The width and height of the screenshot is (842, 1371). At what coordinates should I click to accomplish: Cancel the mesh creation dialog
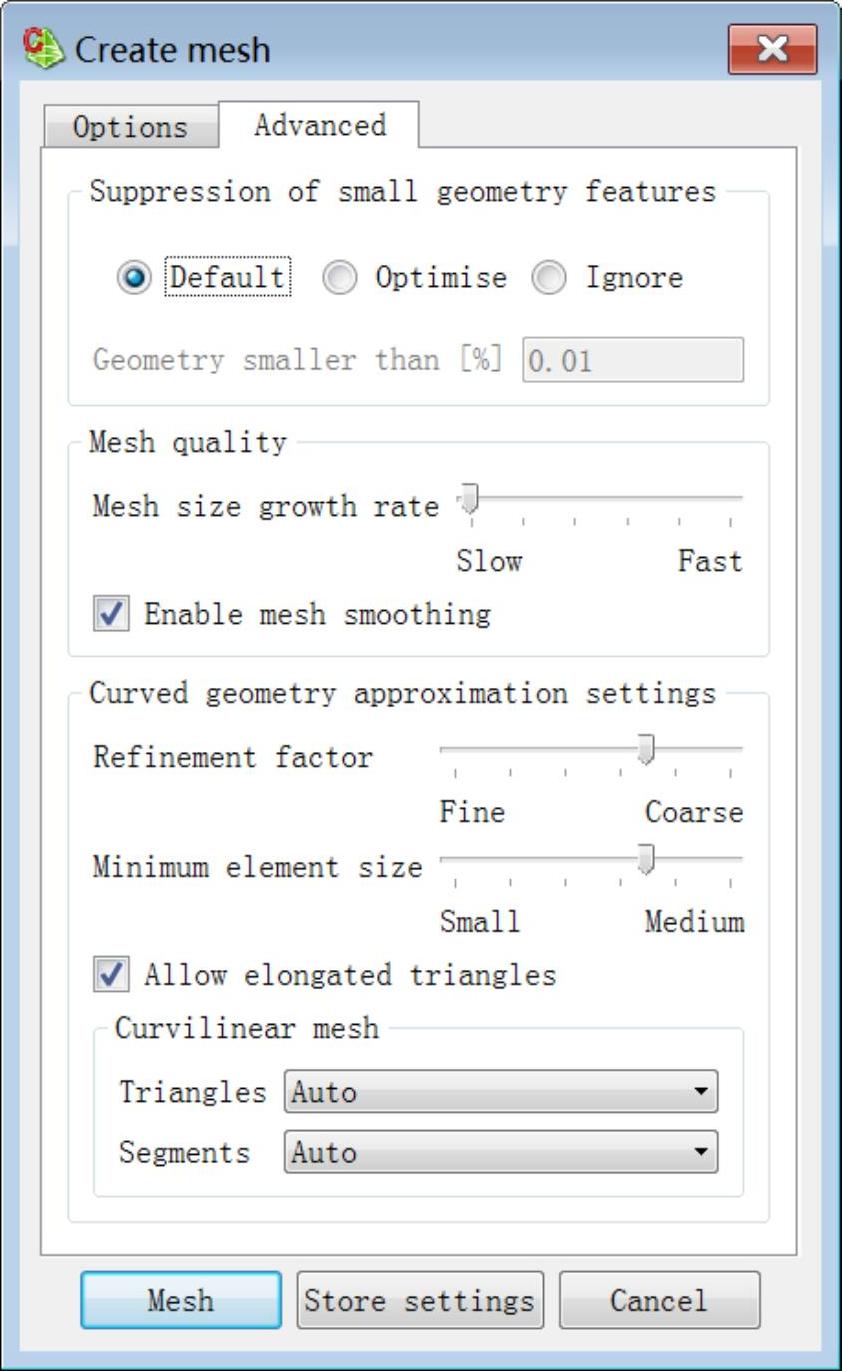point(659,1300)
